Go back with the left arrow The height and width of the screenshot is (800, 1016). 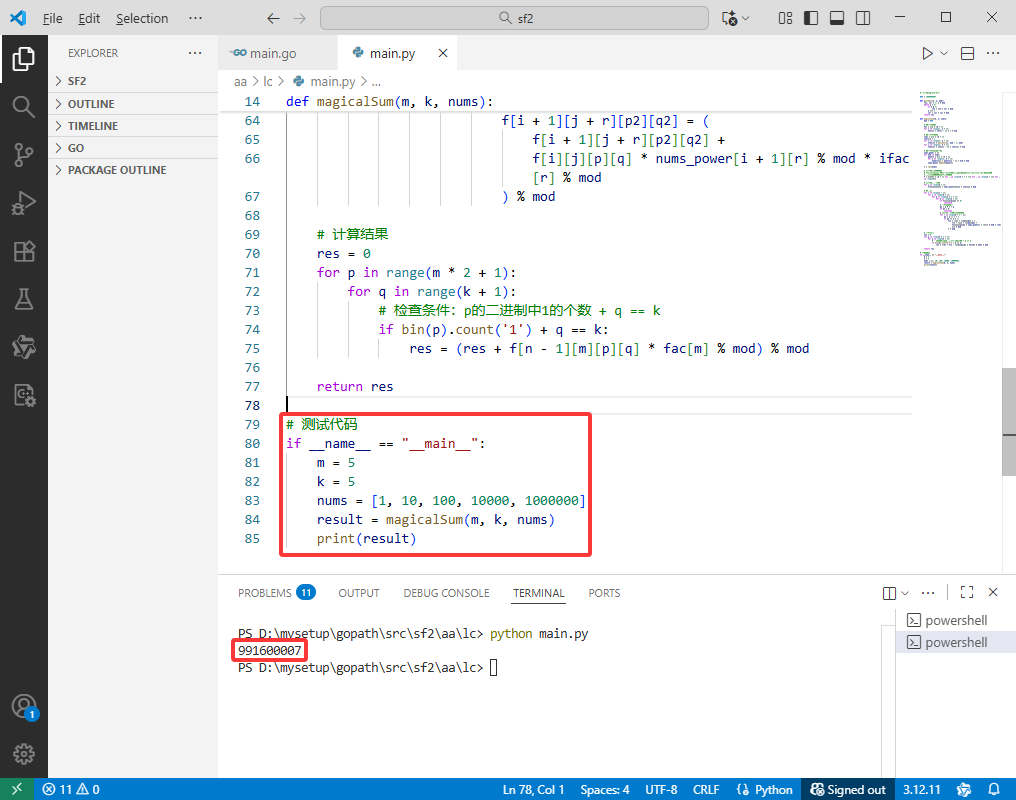click(x=273, y=18)
